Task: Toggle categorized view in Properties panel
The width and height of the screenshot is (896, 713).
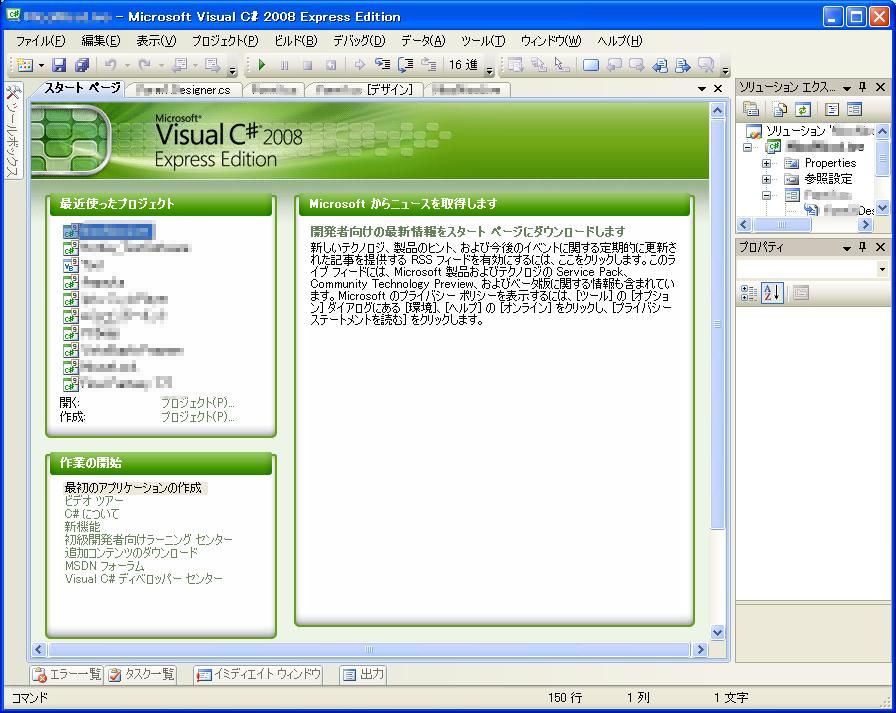Action: click(x=748, y=293)
